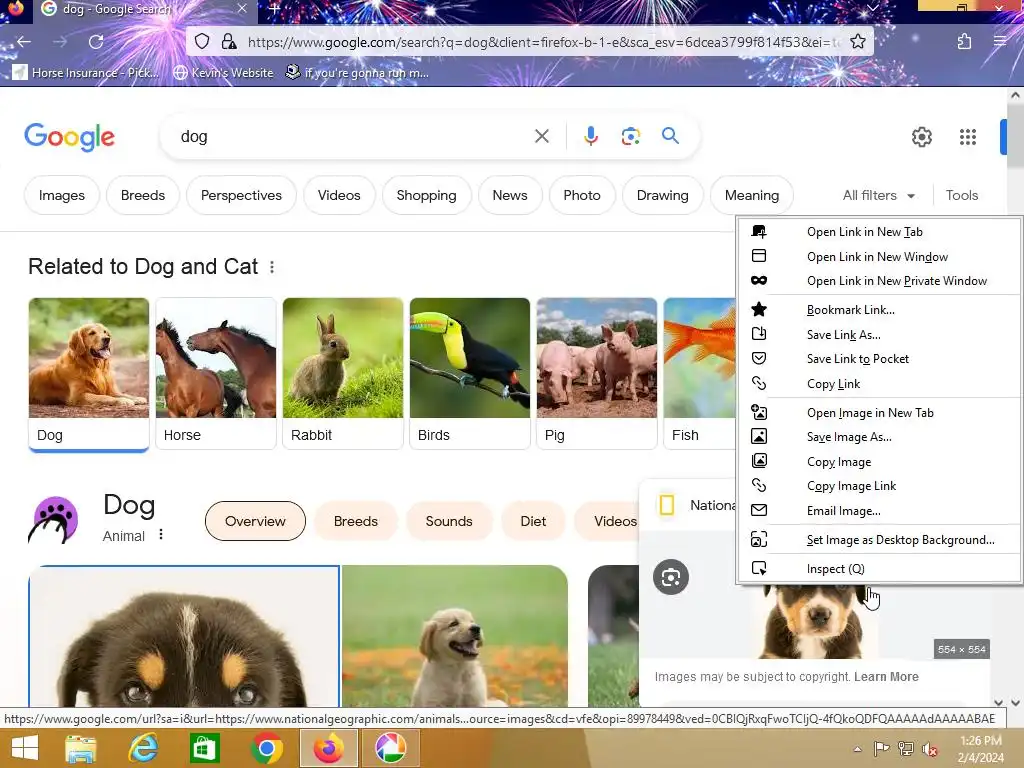Choose Set Image as Desktop Background
This screenshot has height=768, width=1024.
(879, 540)
